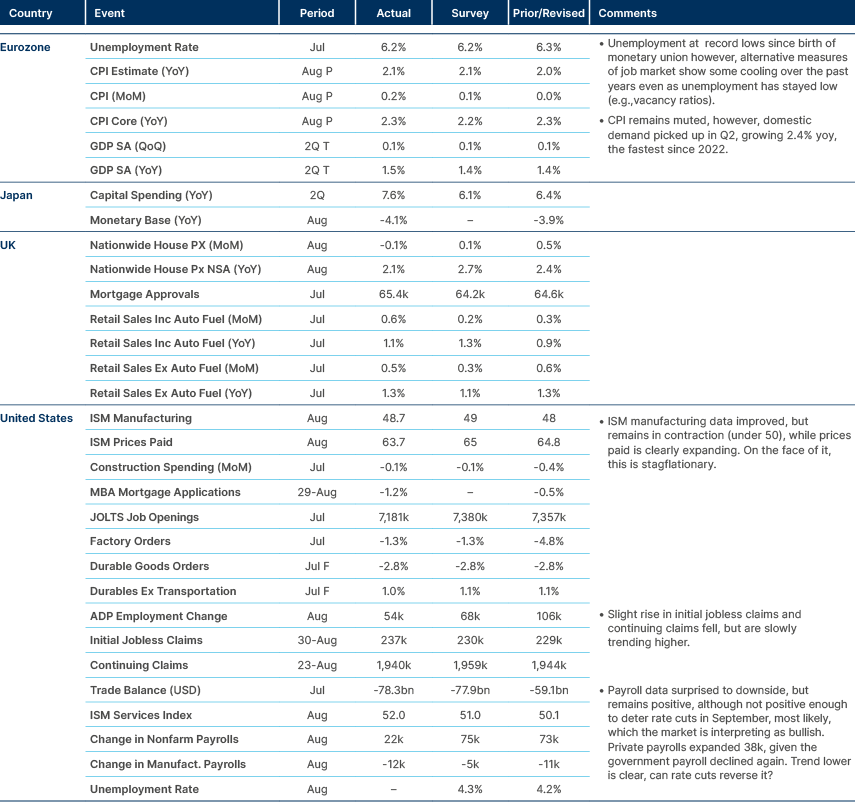Click the Prior/Revised column header
The width and height of the screenshot is (855, 802).
(x=548, y=13)
